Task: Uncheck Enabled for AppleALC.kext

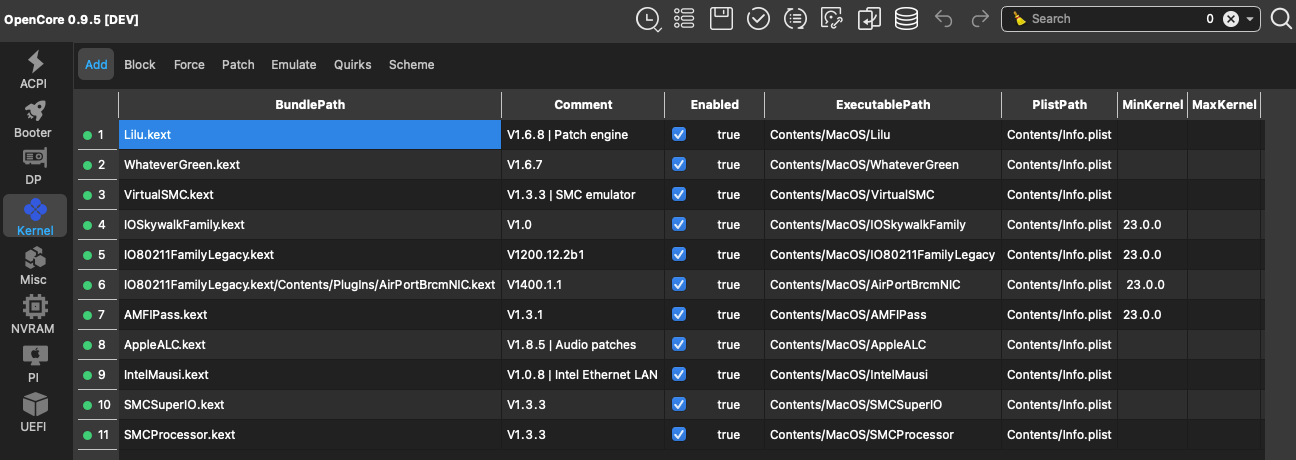Action: 679,344
